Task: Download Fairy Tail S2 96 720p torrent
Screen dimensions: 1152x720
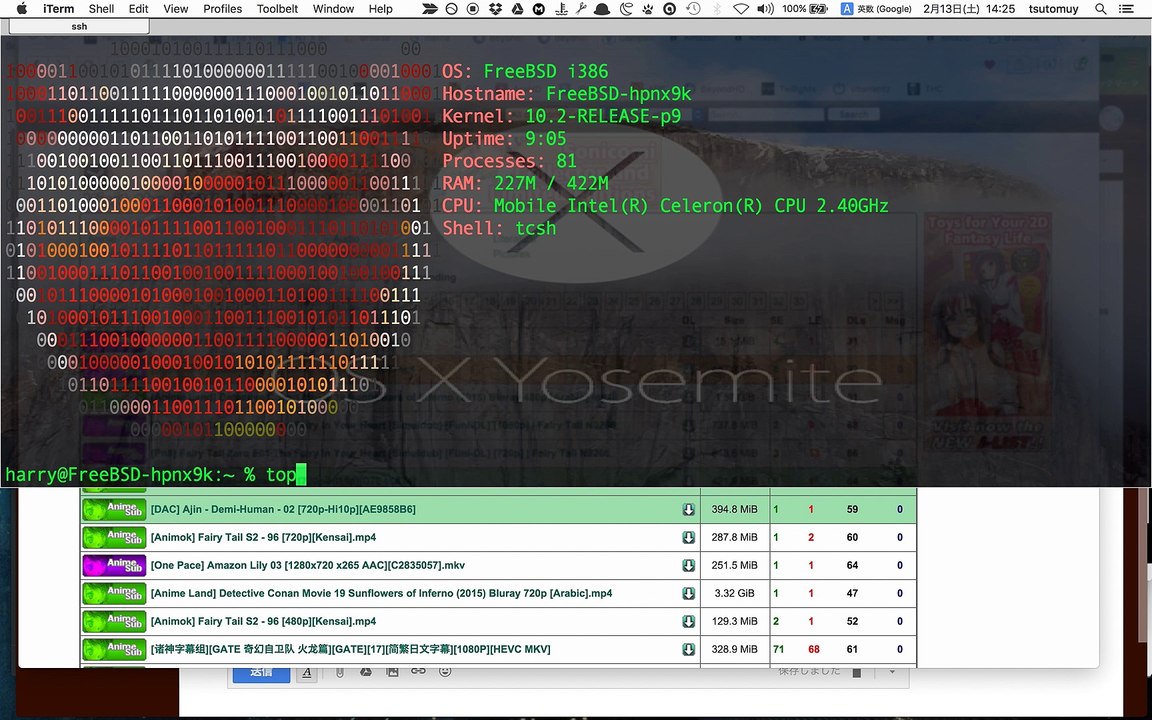Action: pyautogui.click(x=688, y=537)
